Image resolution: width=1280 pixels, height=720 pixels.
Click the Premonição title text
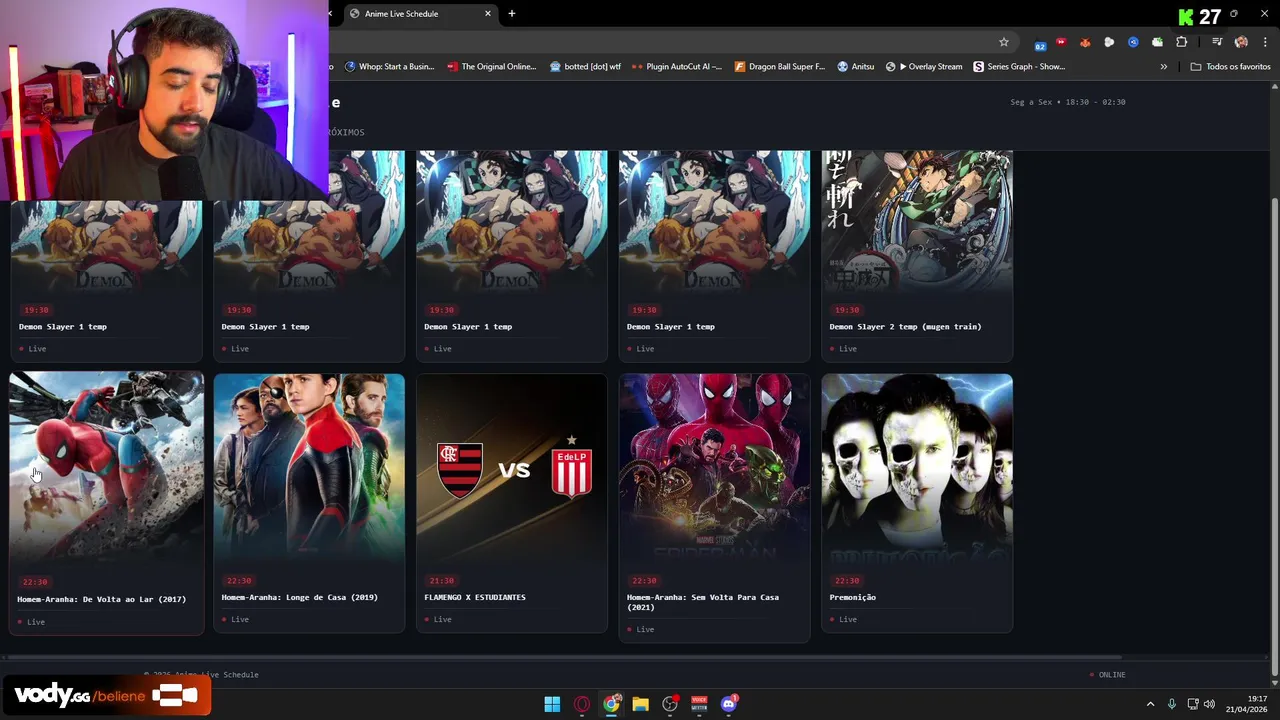[852, 597]
